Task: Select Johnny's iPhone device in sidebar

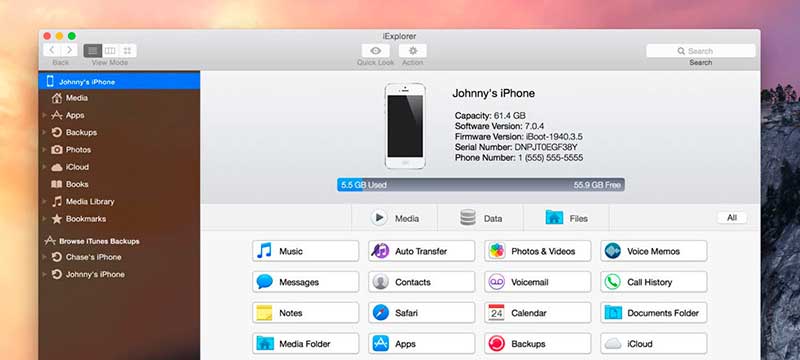Action: tap(119, 81)
